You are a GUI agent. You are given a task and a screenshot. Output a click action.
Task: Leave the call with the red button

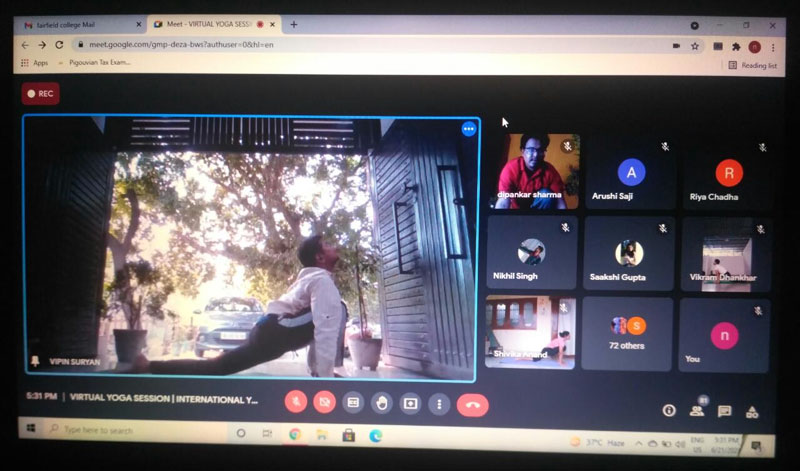point(472,404)
